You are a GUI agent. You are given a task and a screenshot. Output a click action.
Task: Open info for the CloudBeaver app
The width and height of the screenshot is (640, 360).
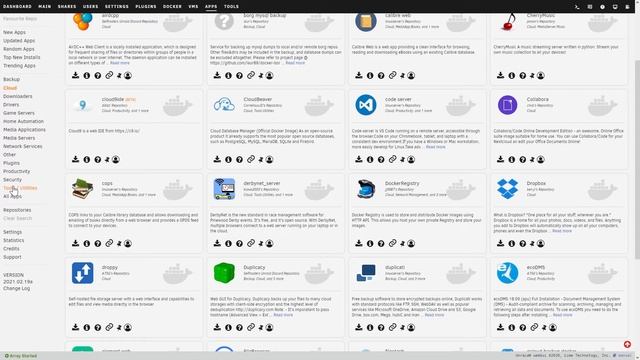click(228, 159)
